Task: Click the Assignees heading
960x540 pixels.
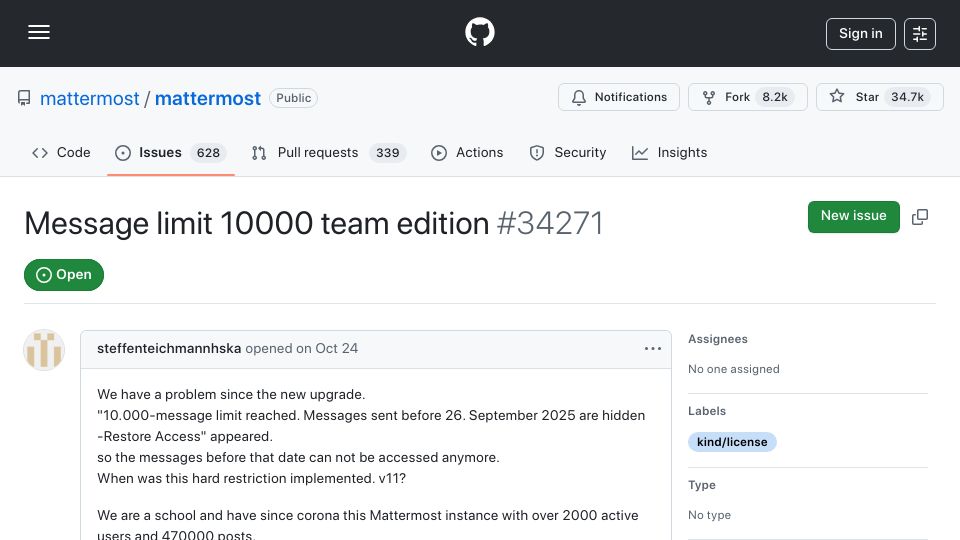Action: tap(718, 339)
